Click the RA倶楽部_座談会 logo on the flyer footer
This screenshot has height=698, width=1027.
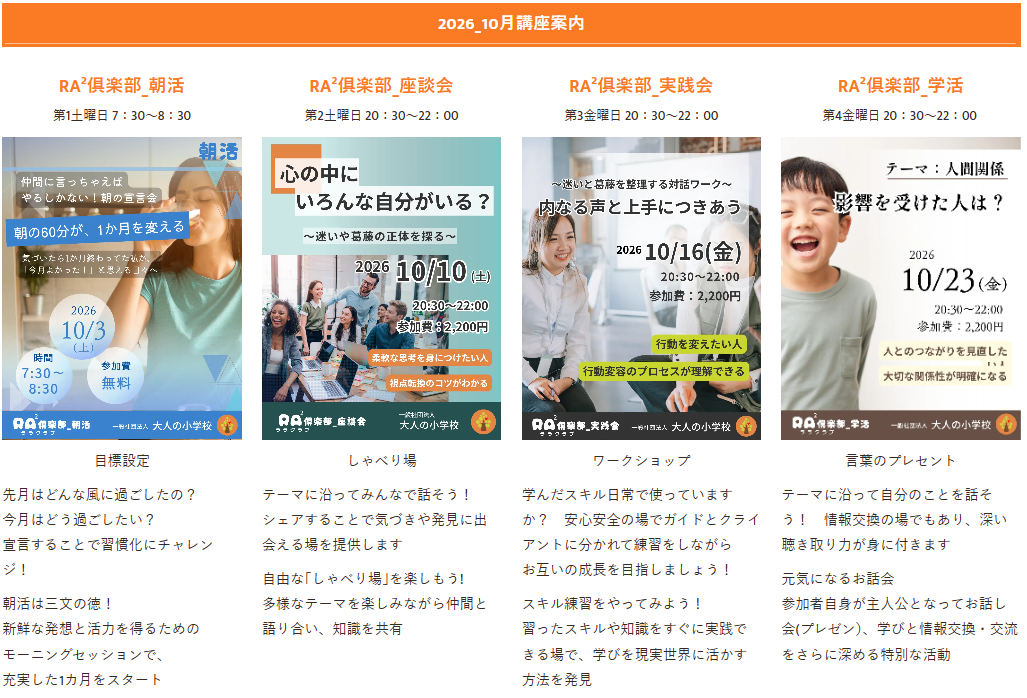[322, 422]
